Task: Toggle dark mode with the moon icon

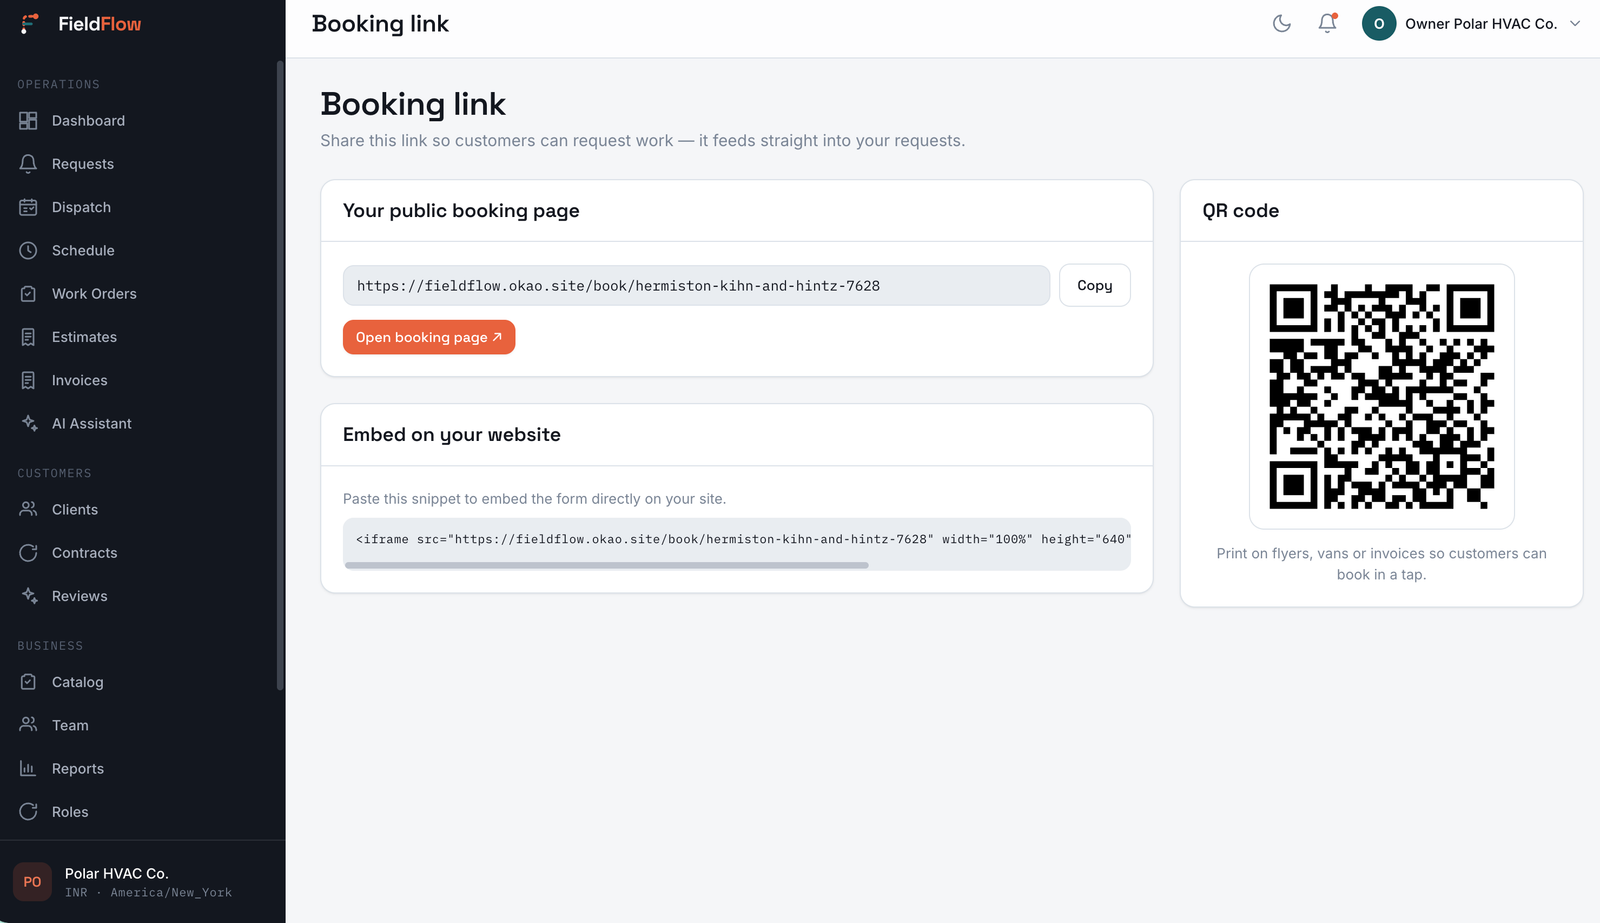Action: 1282,24
